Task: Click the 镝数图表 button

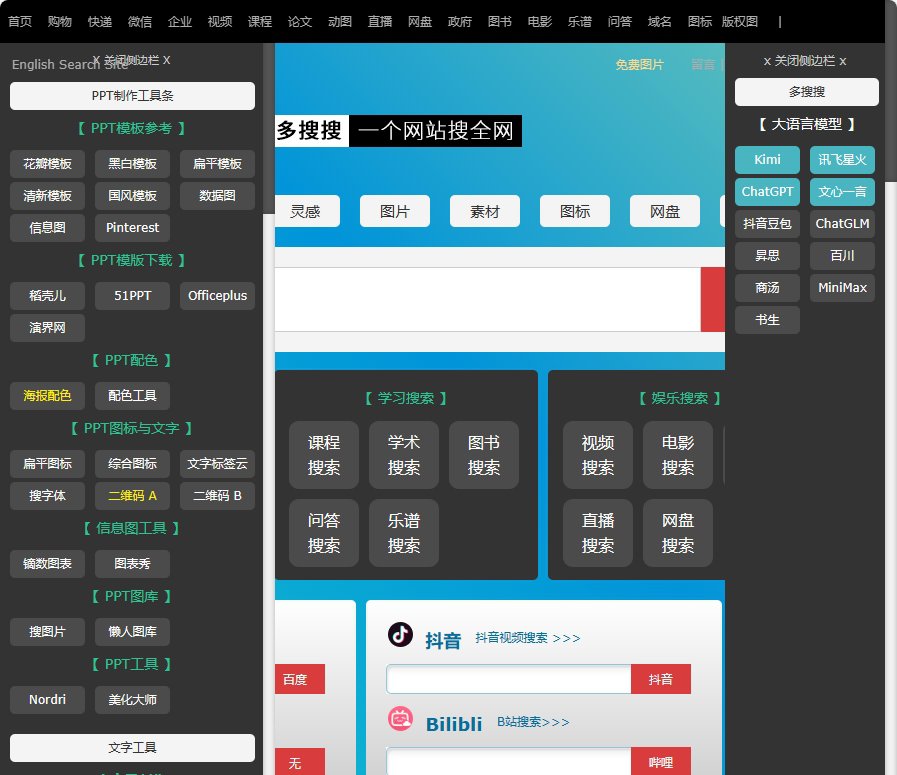Action: coord(47,564)
